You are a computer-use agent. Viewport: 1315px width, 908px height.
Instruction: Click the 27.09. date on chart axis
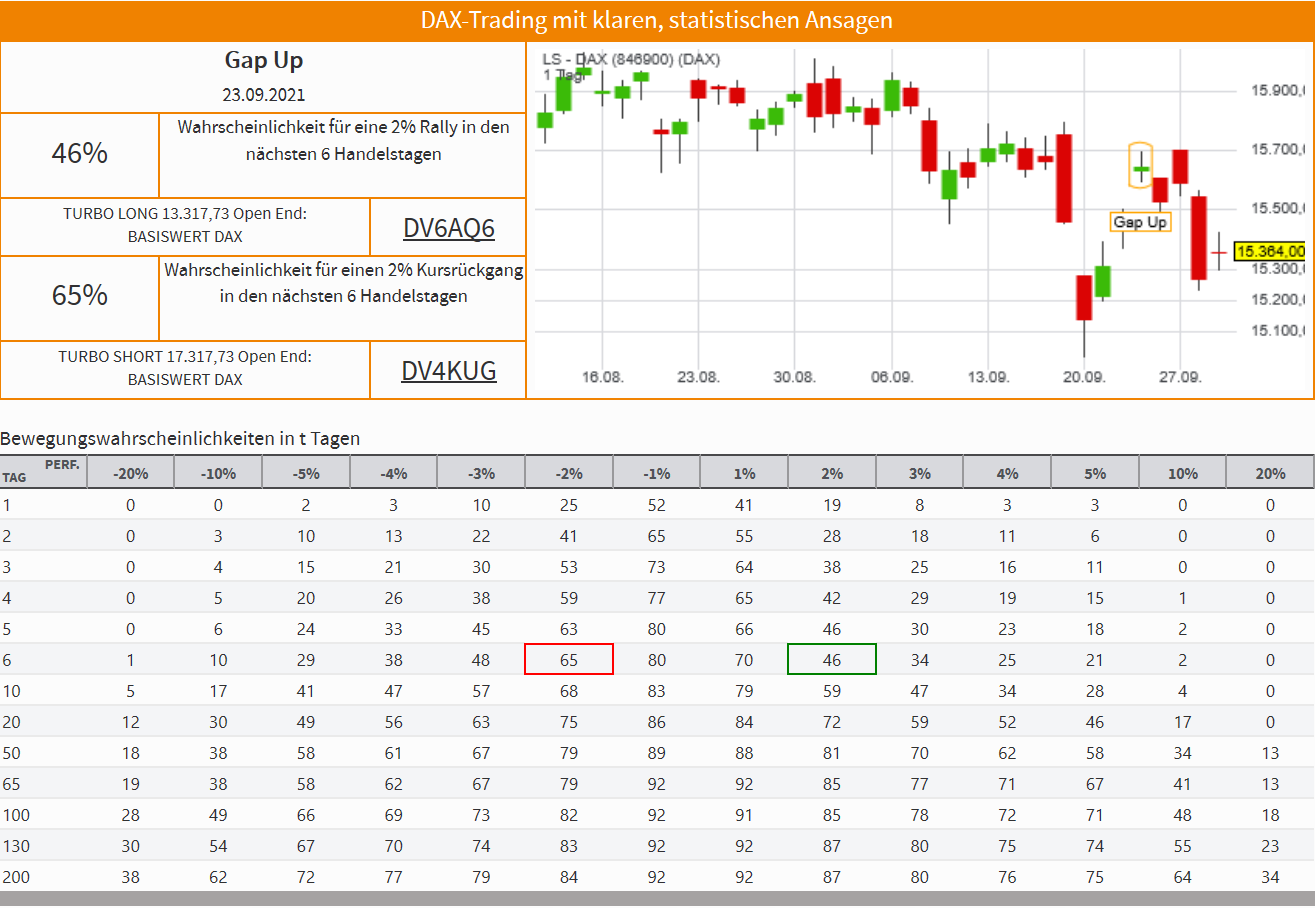click(x=1180, y=377)
